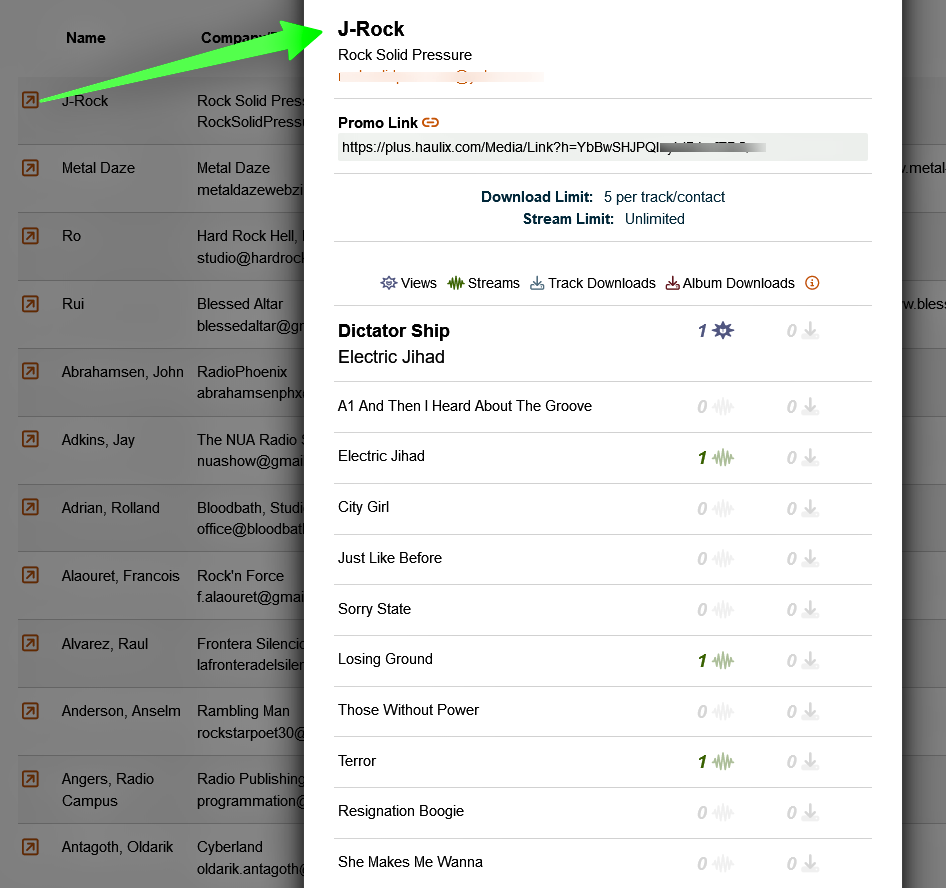Click Those Without Power download icon
The height and width of the screenshot is (888, 946).
[810, 711]
